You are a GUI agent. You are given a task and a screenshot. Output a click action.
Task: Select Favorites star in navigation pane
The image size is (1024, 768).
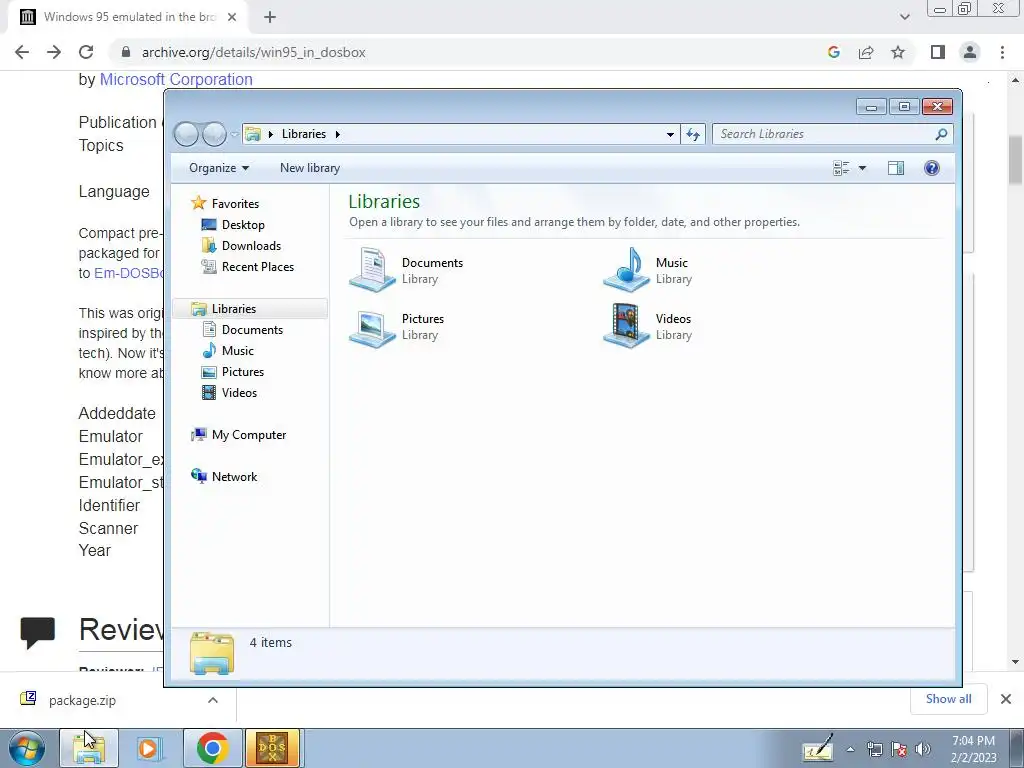[199, 203]
